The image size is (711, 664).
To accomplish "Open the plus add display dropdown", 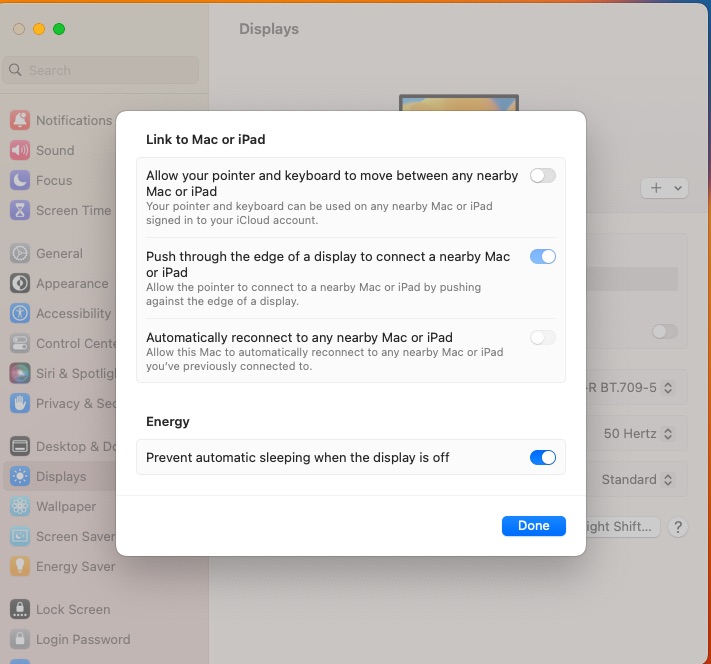I will tap(664, 188).
